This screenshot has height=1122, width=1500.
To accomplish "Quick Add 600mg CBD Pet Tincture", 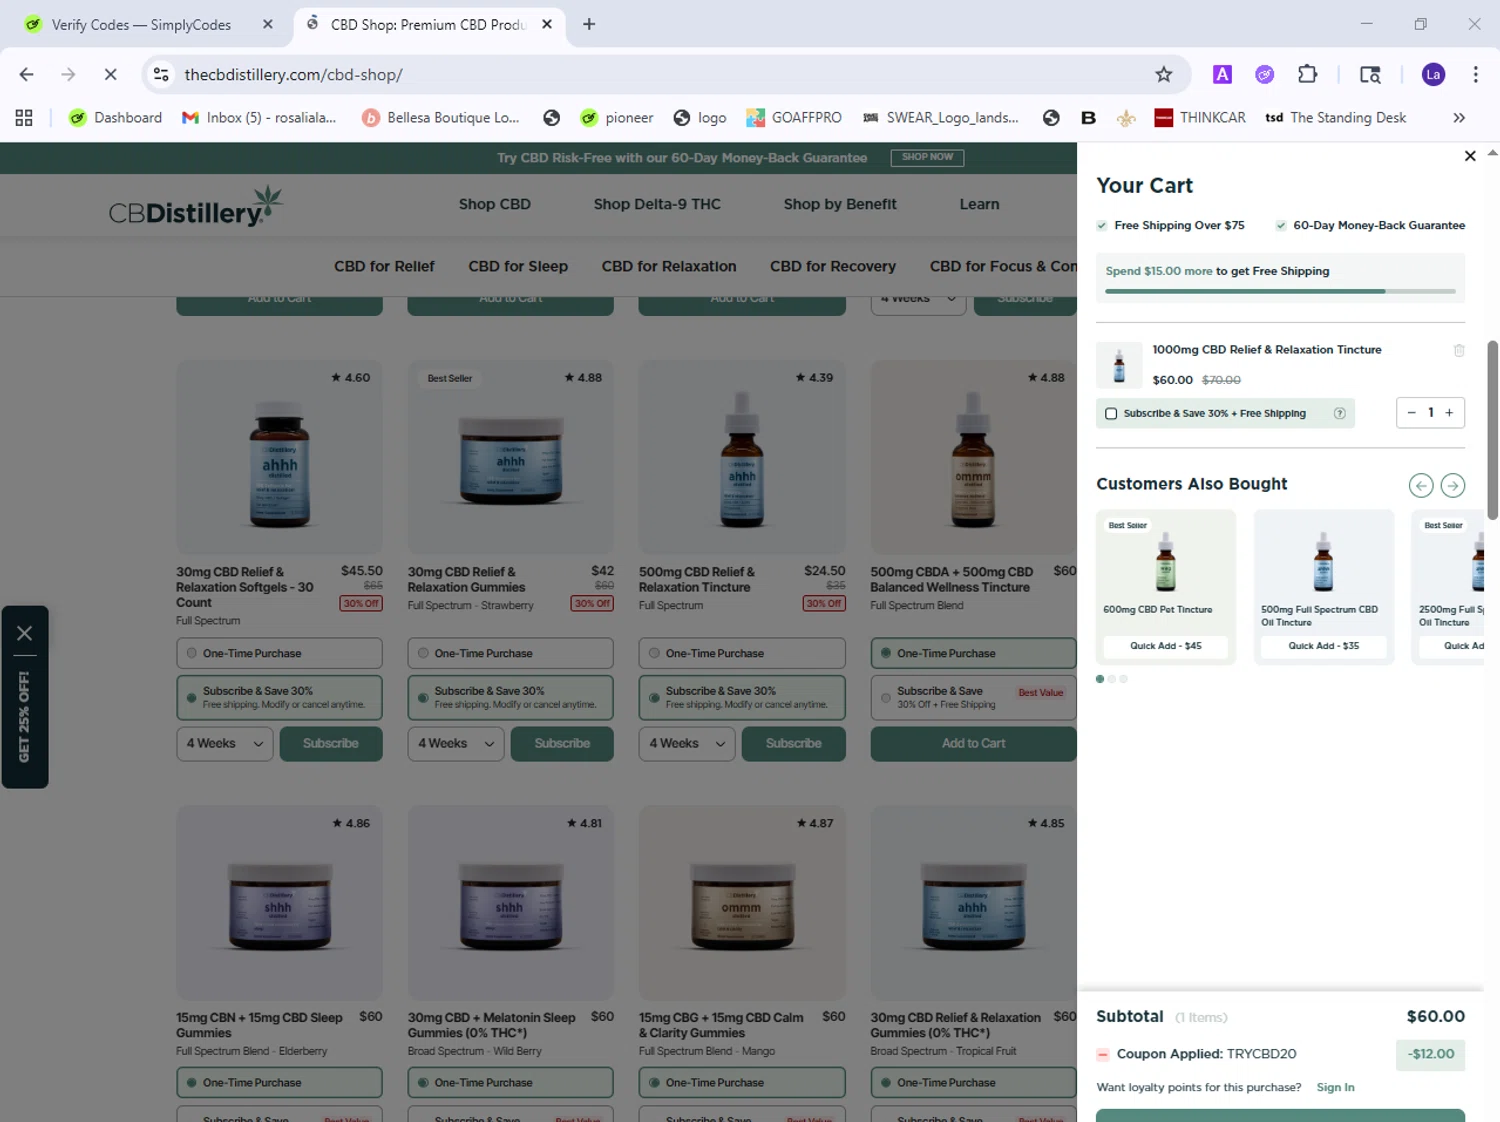I will coord(1166,646).
